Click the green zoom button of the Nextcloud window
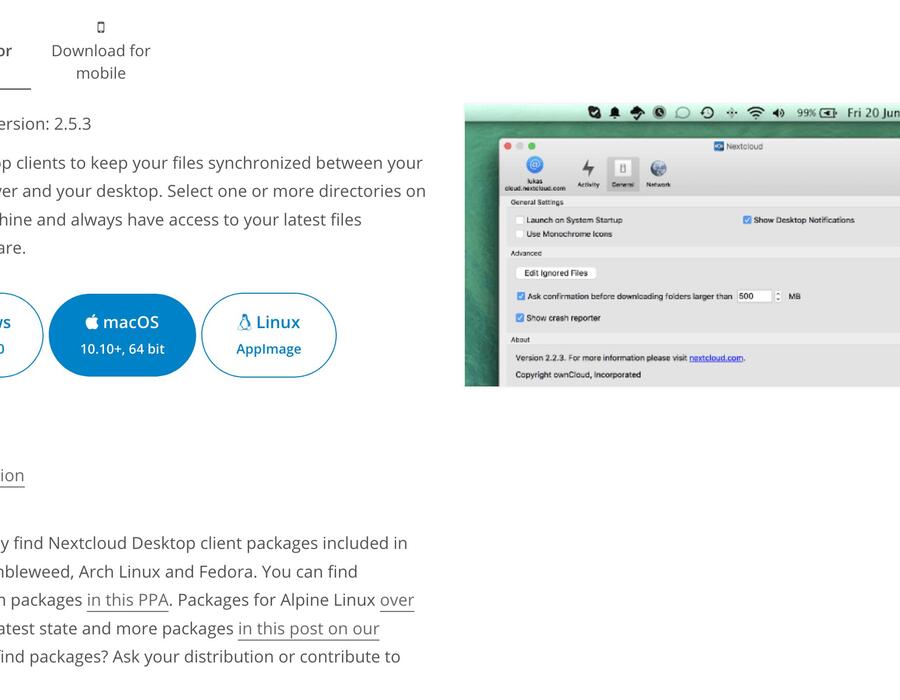Viewport: 900px width, 700px height. coord(532,146)
